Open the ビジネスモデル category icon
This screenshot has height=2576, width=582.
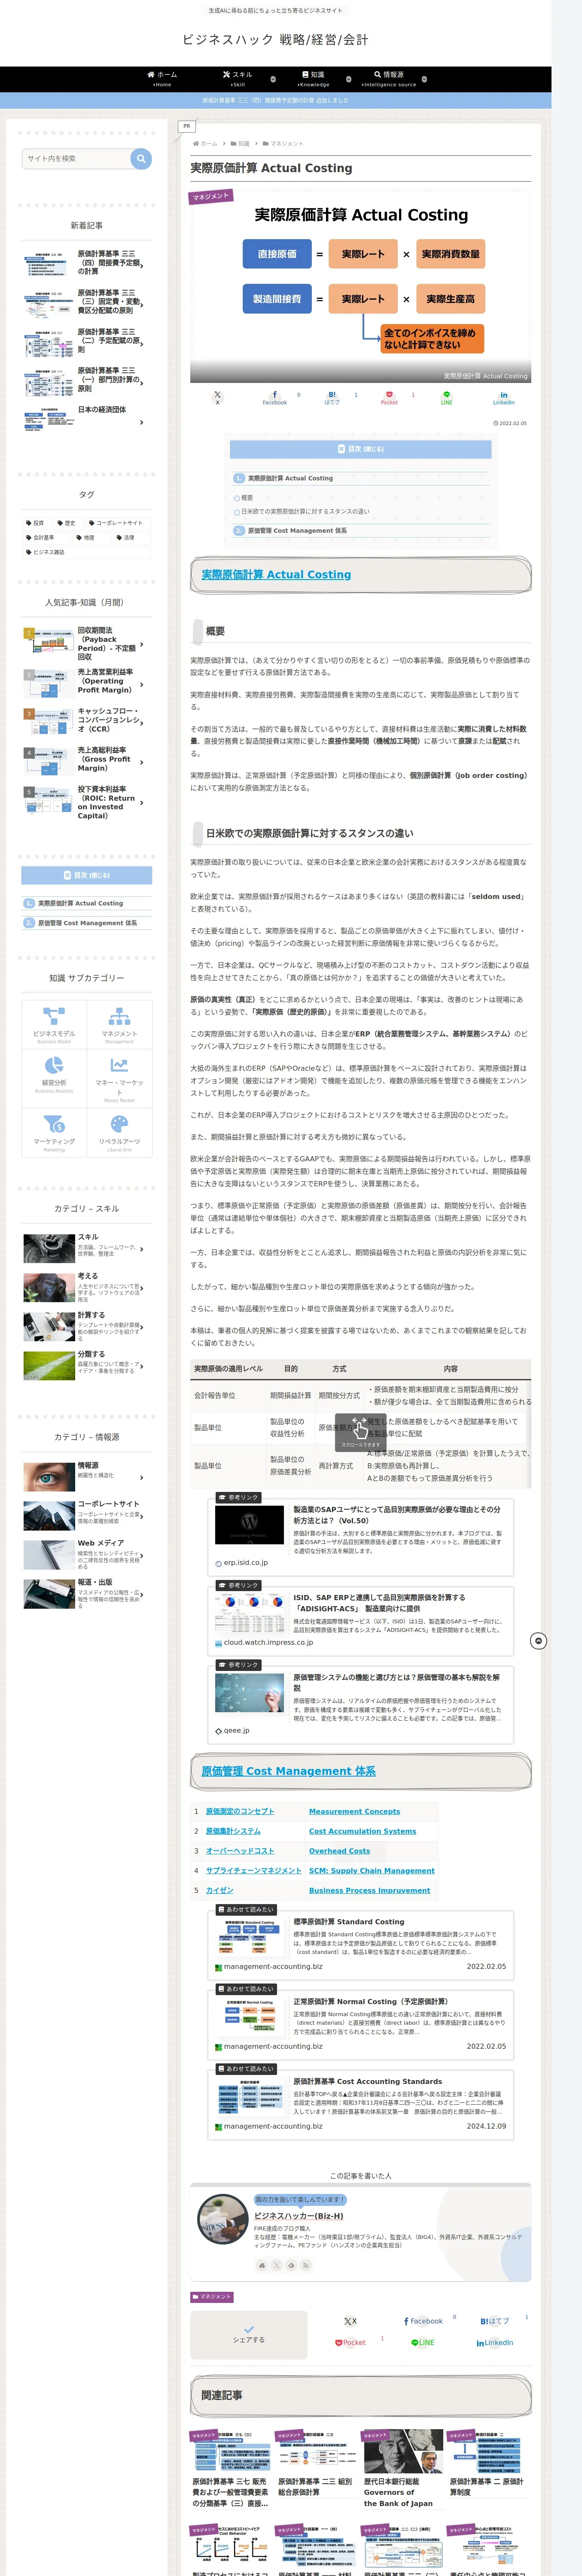tap(54, 1024)
